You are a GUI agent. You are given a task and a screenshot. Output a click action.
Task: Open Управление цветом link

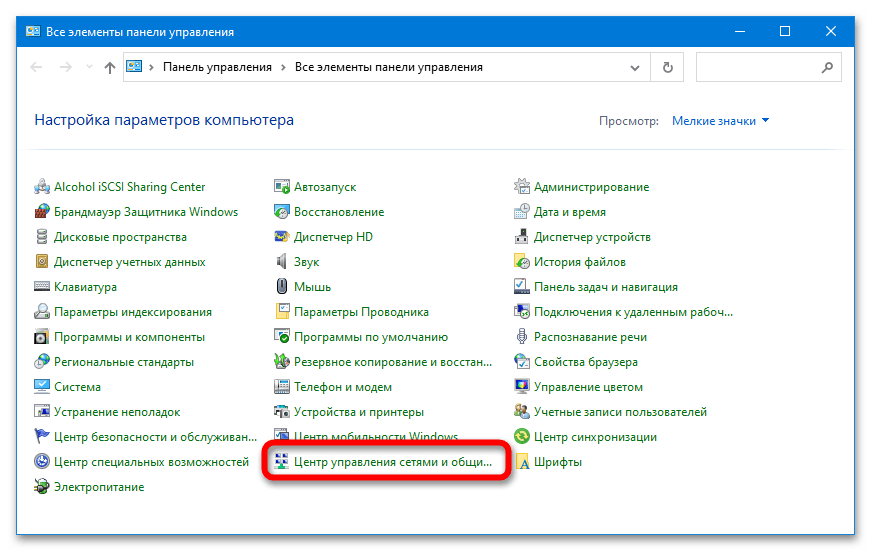(588, 387)
